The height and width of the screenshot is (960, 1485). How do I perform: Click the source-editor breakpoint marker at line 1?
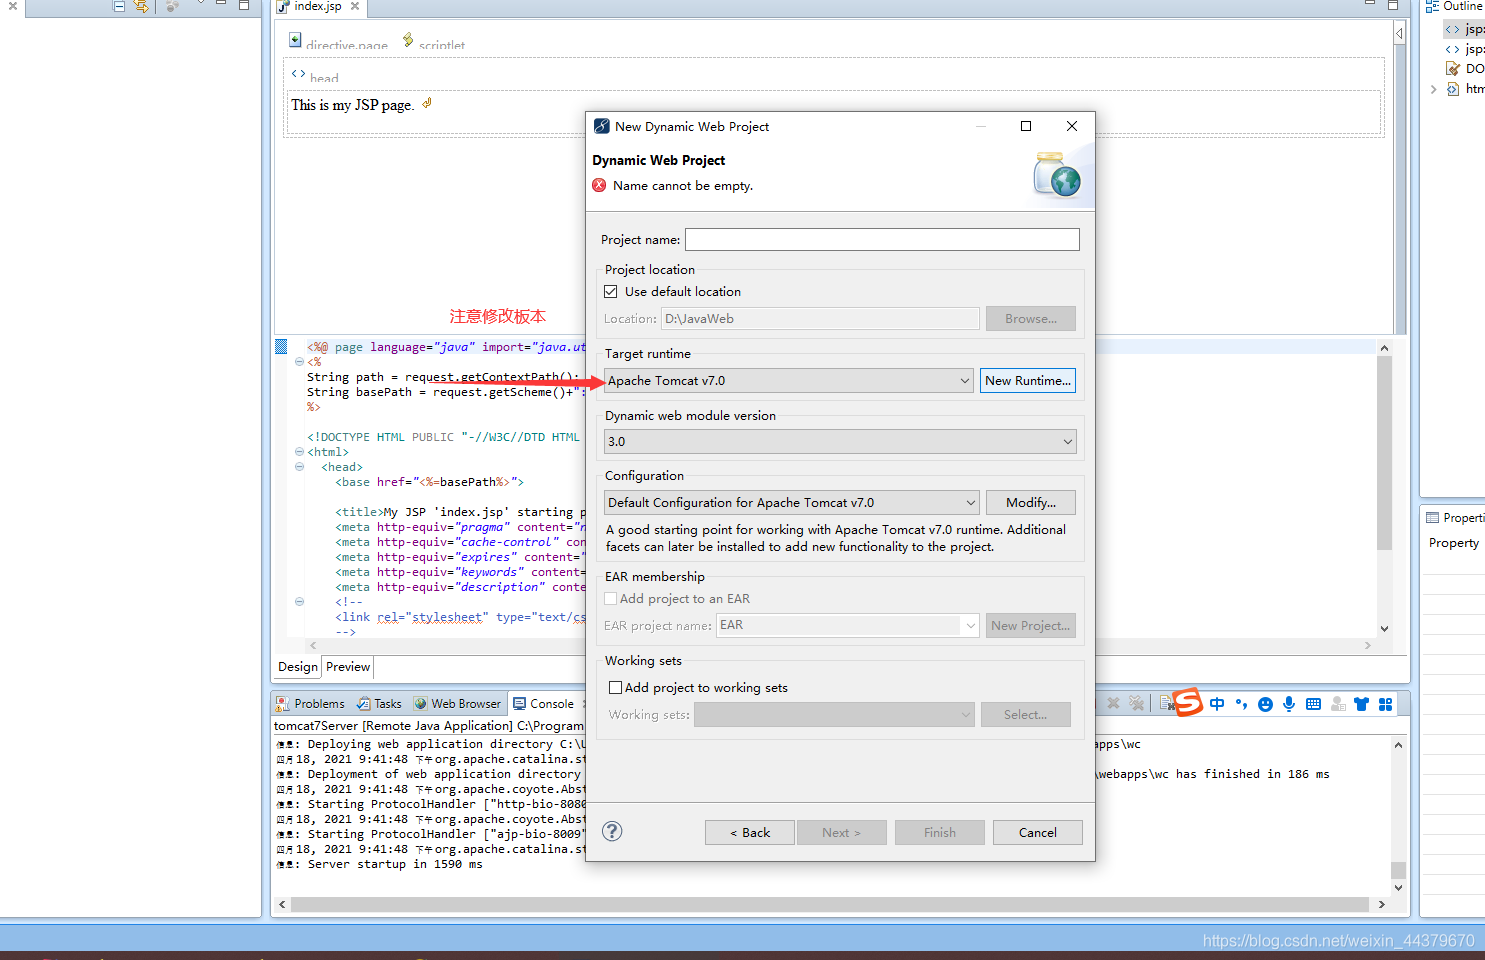click(x=281, y=347)
